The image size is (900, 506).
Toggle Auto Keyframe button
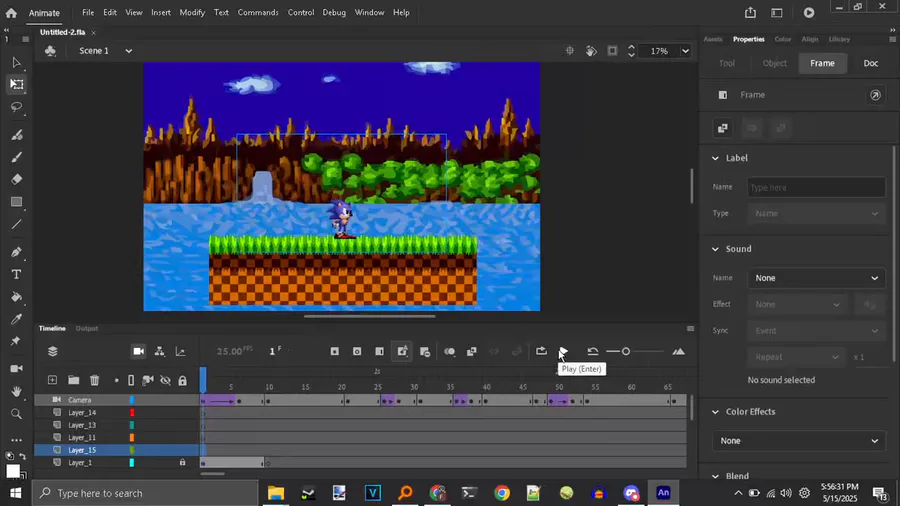pos(402,352)
